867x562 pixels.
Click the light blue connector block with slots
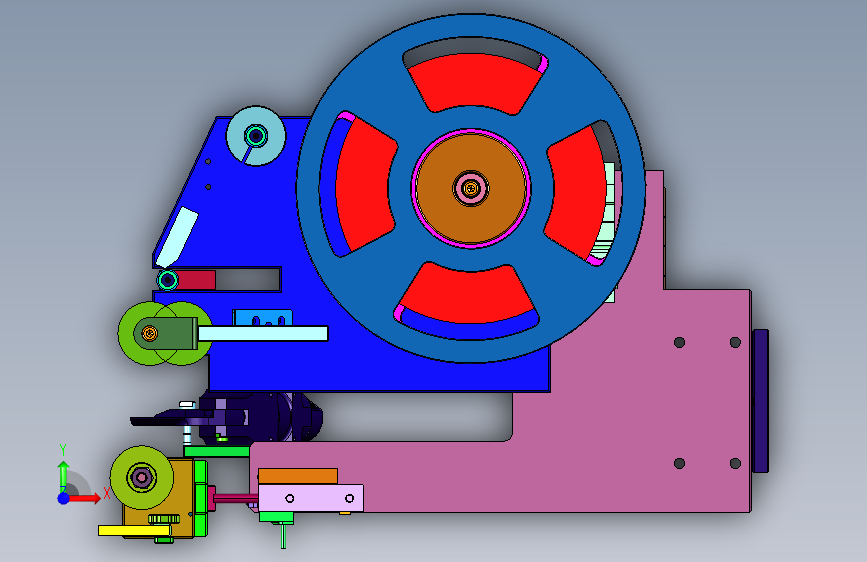pos(263,318)
